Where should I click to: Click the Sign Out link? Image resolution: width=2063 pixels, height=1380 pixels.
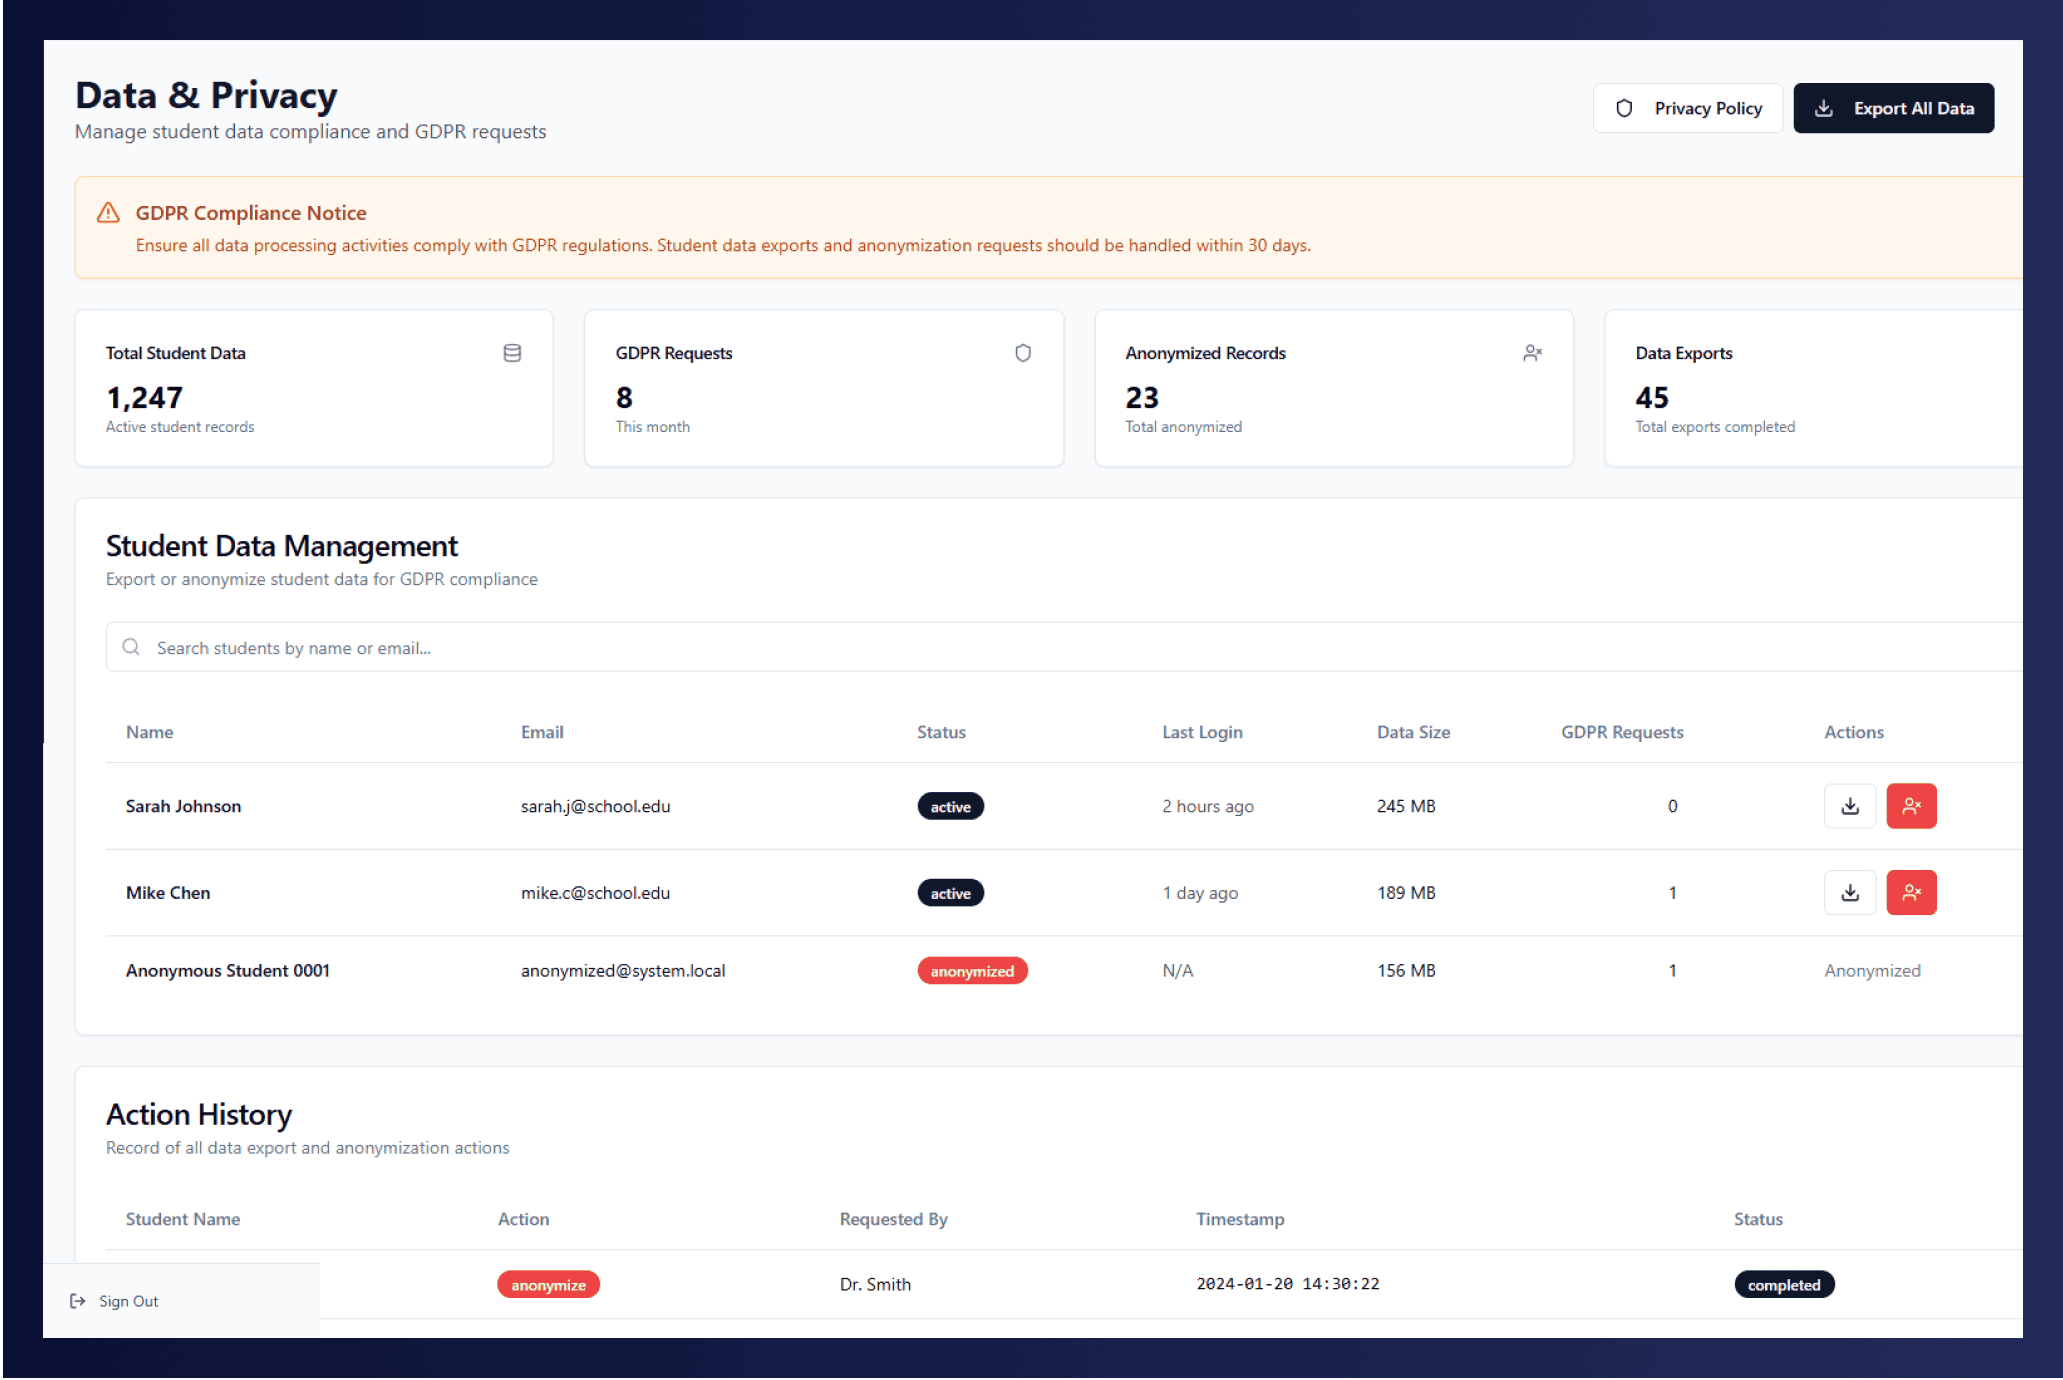128,1301
